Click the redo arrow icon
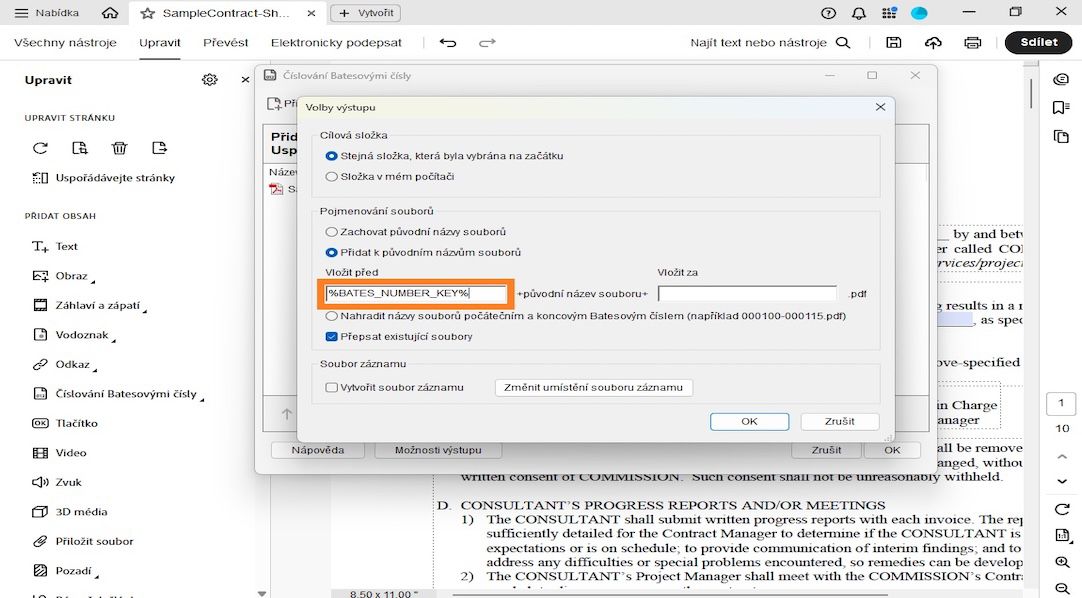 click(487, 43)
